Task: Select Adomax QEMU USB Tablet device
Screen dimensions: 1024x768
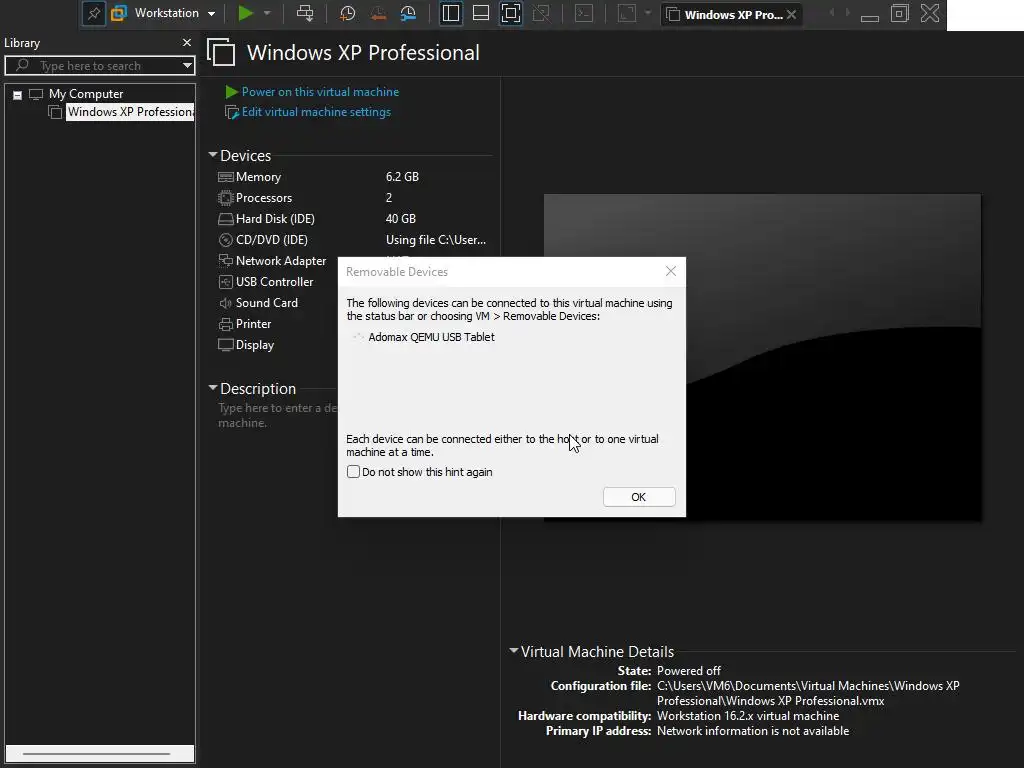Action: pos(431,337)
